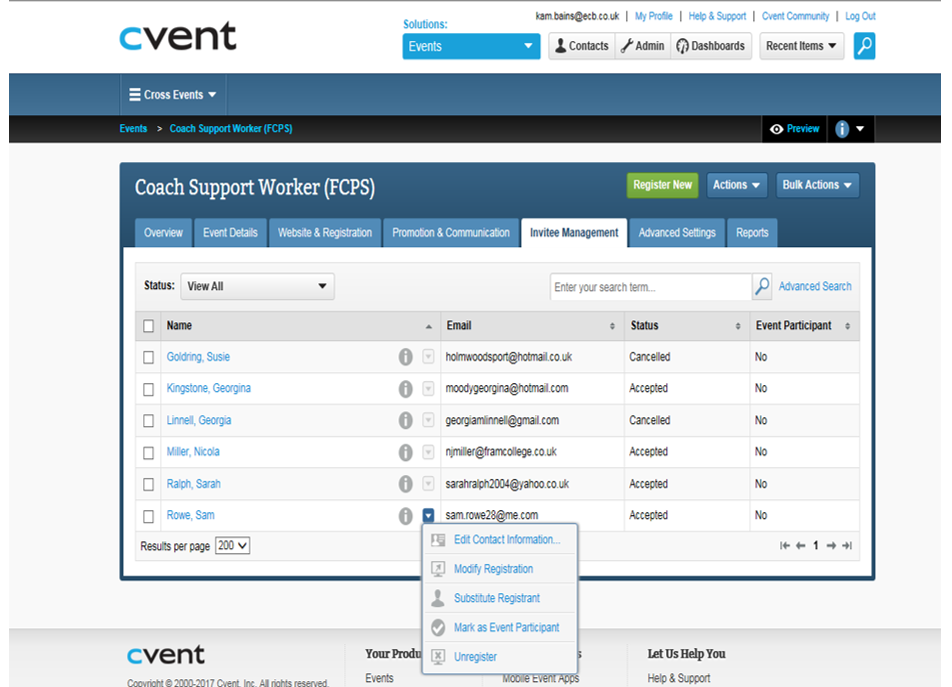This screenshot has width=952, height=687.
Task: Click Events breadcrumb link
Action: coord(133,129)
